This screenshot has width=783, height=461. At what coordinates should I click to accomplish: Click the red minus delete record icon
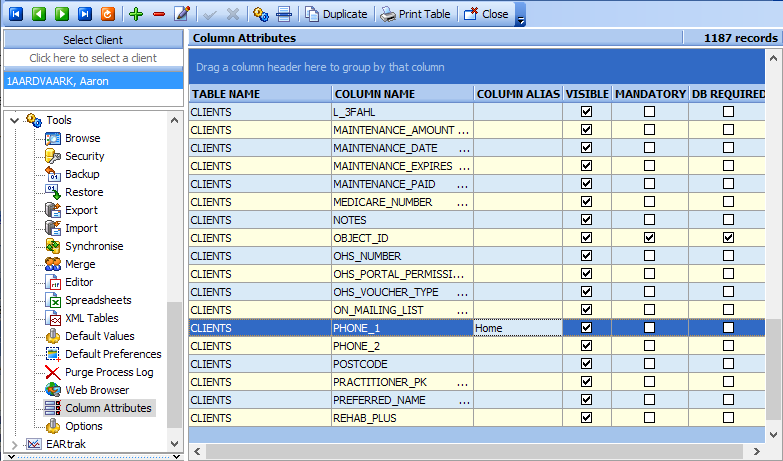click(x=159, y=14)
